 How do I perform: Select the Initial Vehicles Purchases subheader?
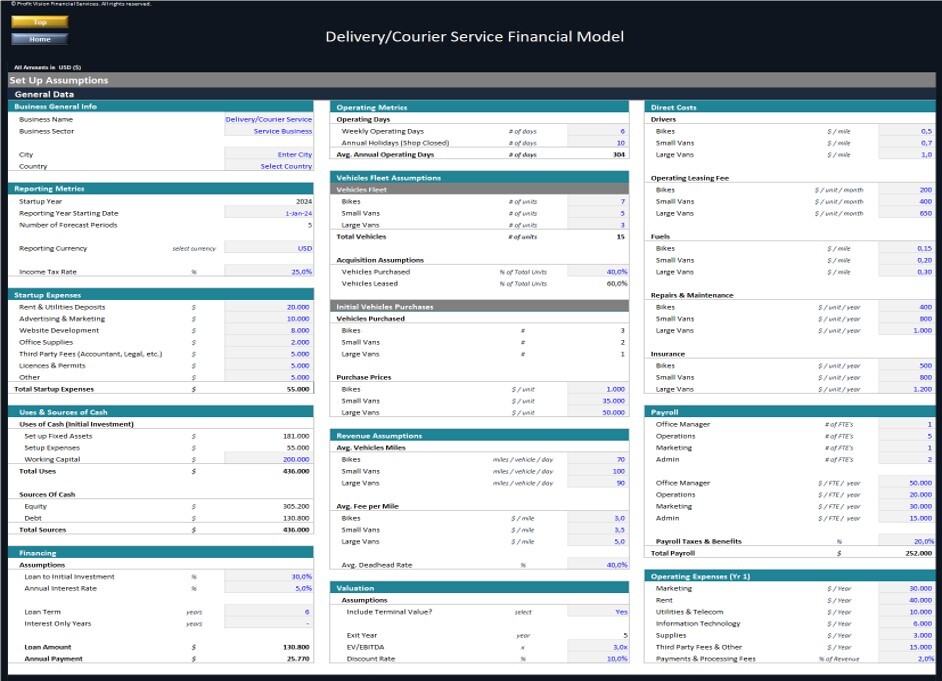[x=479, y=306]
